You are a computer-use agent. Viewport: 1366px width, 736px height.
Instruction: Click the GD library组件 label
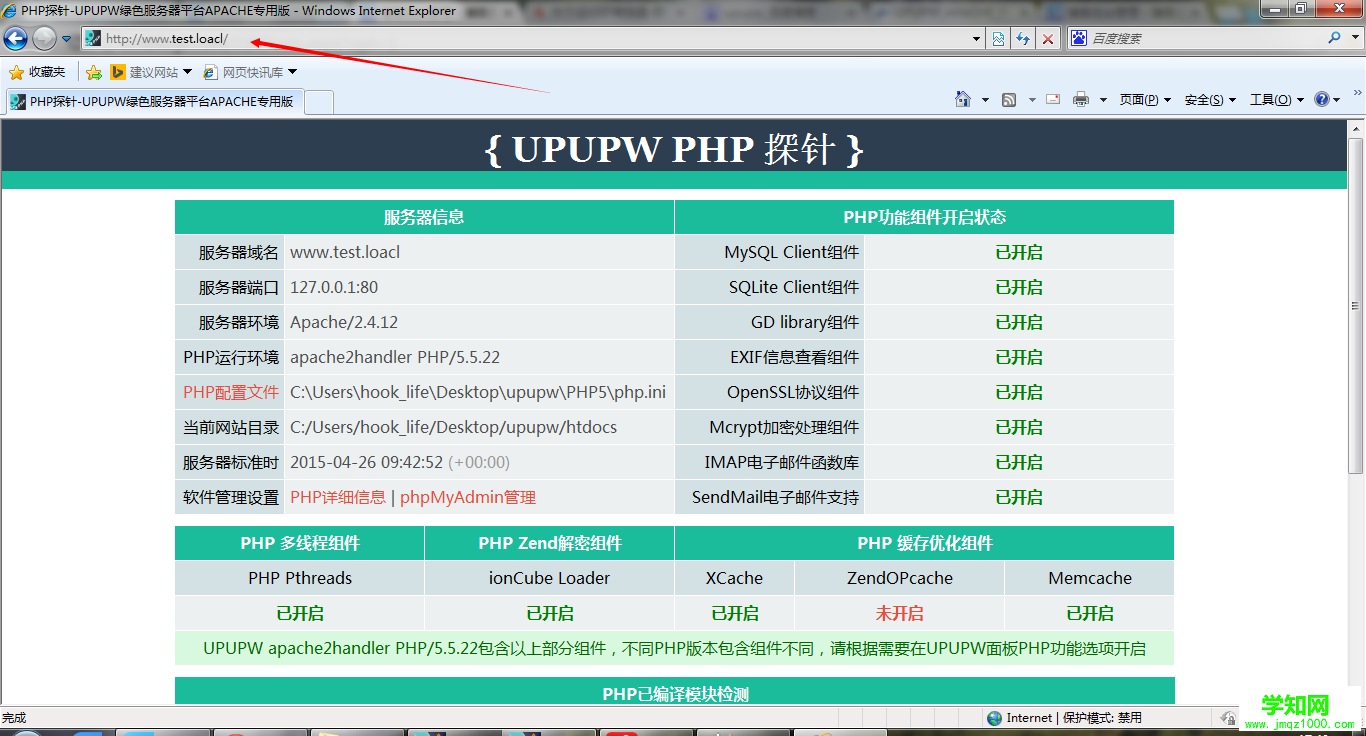coord(805,322)
